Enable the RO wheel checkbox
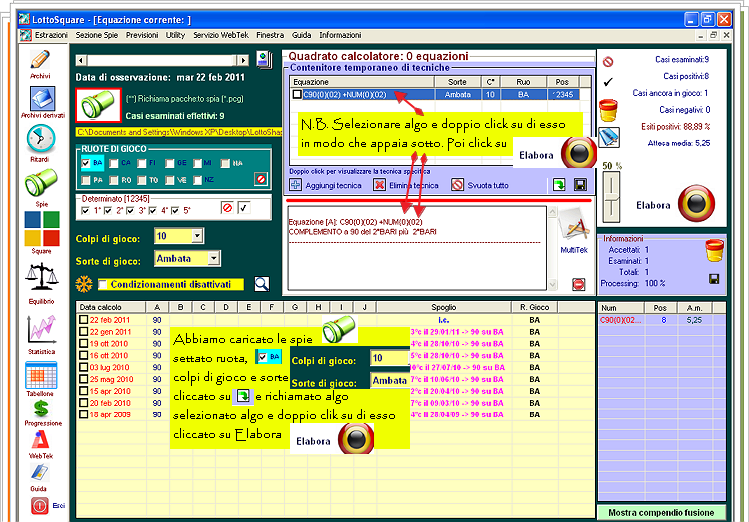749x522 pixels. point(114,180)
